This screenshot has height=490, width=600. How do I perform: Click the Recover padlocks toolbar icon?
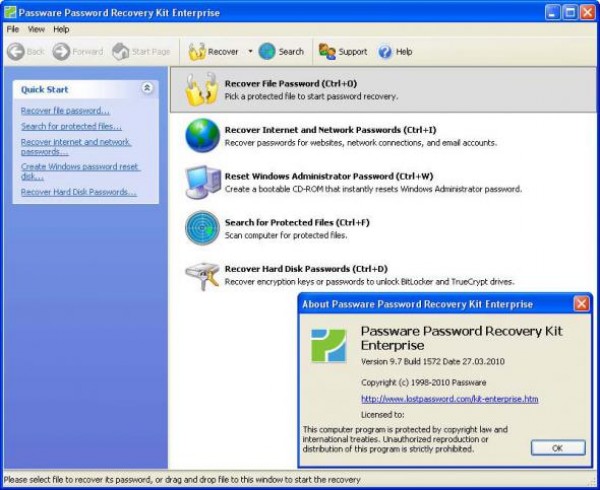(197, 52)
